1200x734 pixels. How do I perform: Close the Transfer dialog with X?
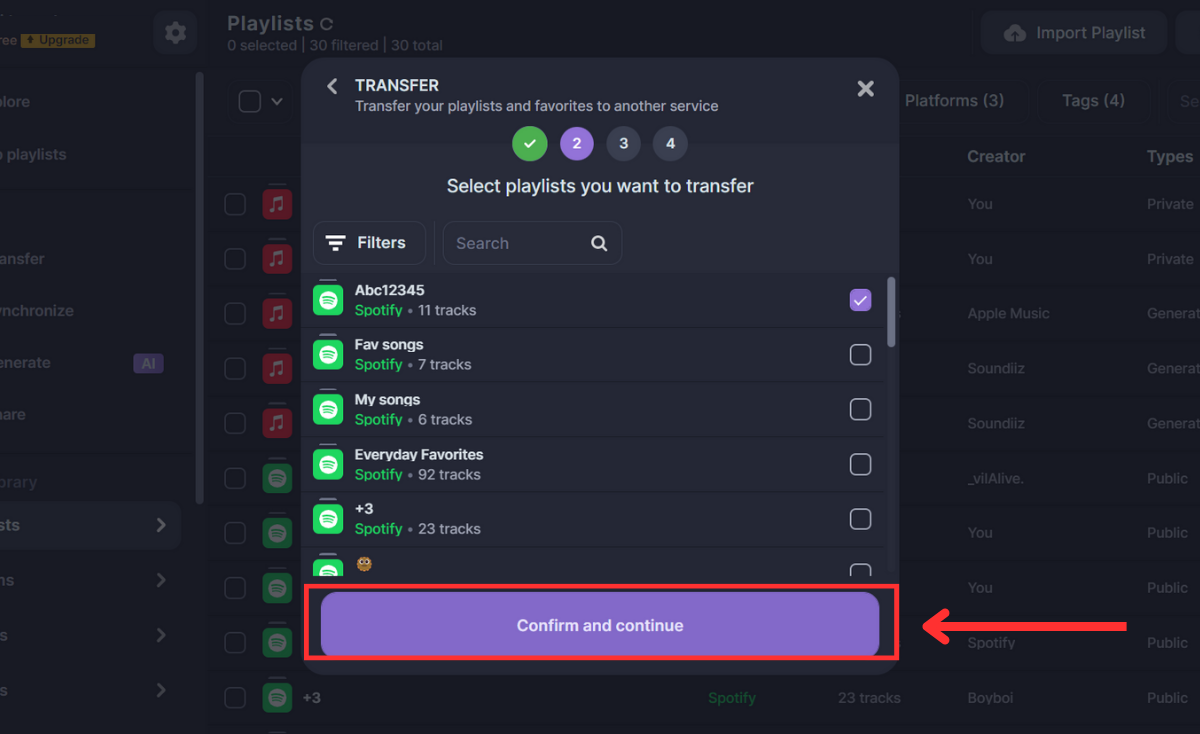(865, 89)
